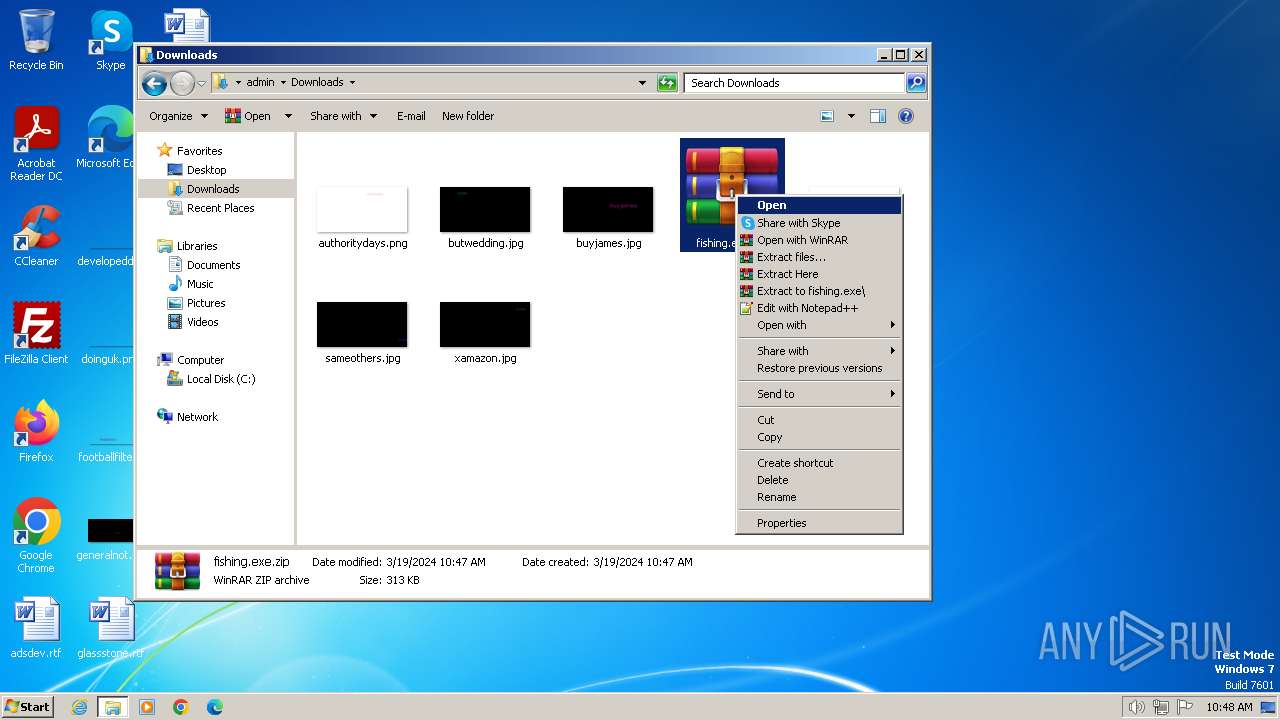Select Extract Here

pyautogui.click(x=819, y=274)
